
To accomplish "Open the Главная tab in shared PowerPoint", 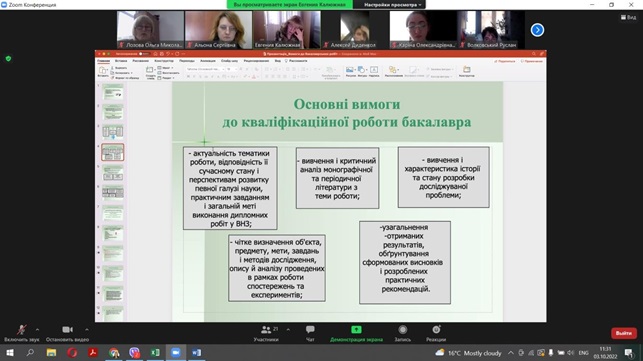I will click(103, 61).
